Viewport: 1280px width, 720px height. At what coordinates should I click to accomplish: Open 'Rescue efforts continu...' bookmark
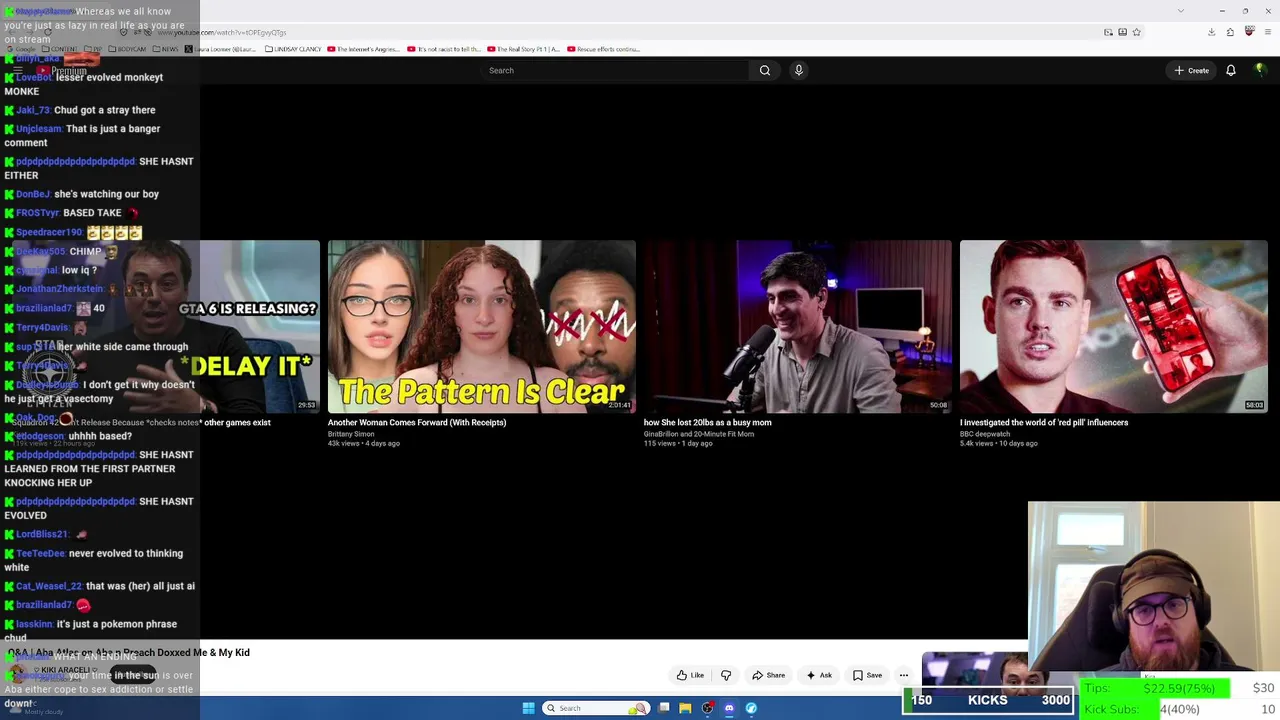(x=603, y=49)
